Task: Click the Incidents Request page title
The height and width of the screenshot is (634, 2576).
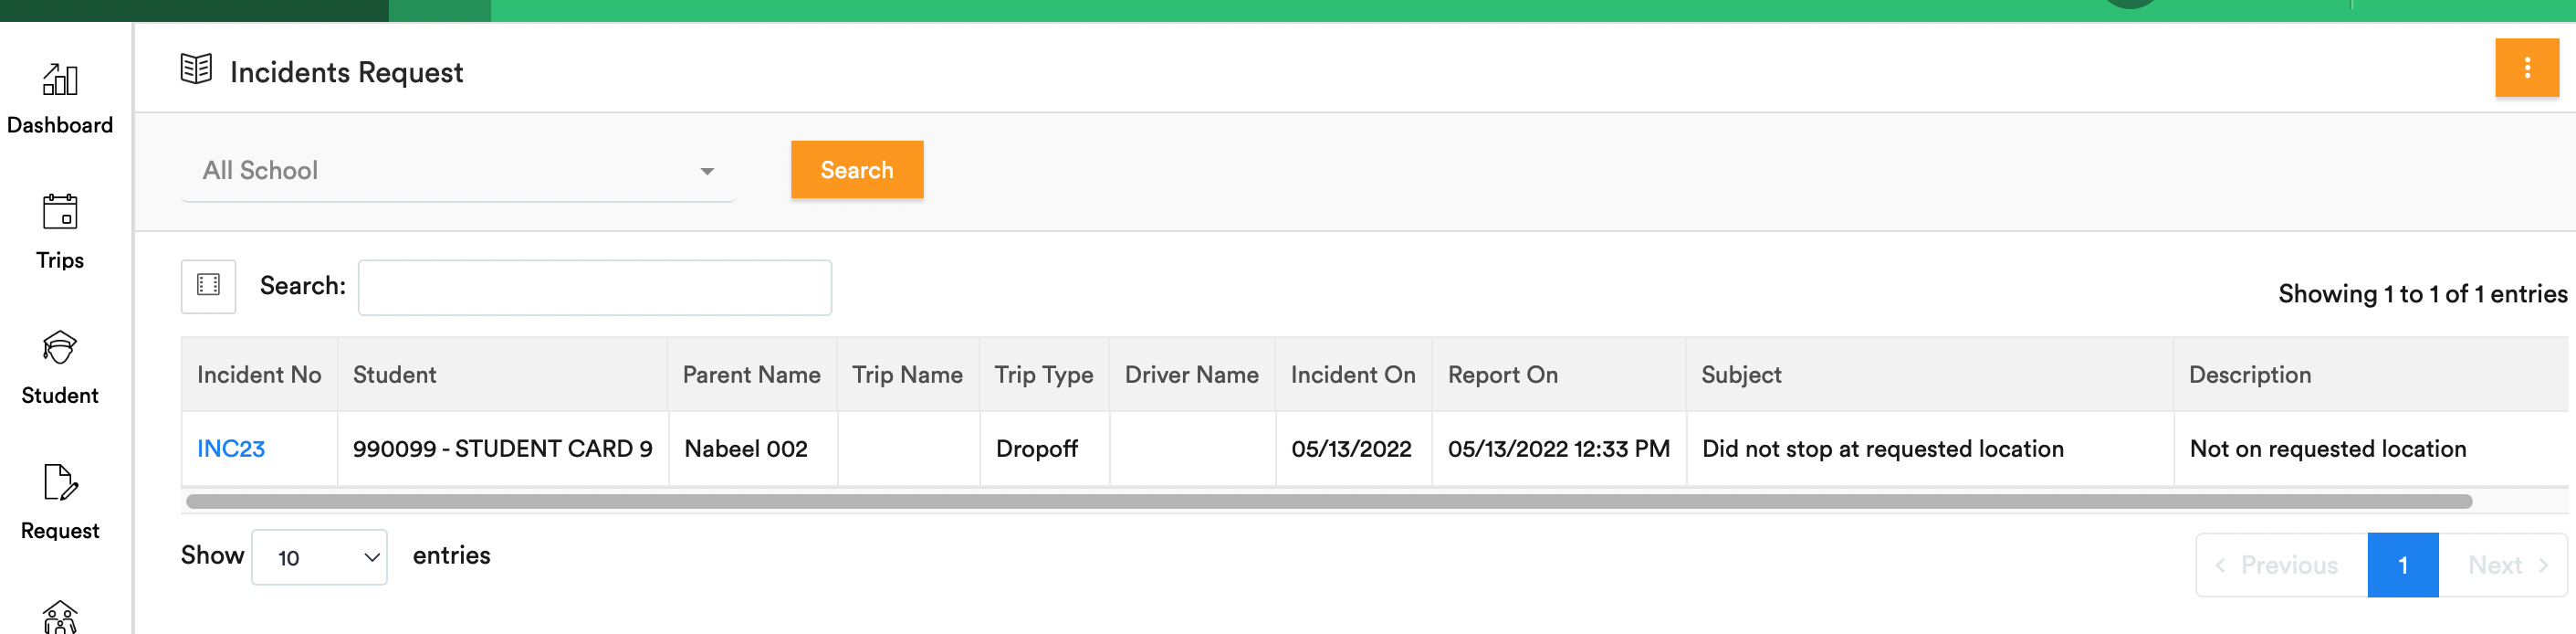Action: click(x=346, y=72)
